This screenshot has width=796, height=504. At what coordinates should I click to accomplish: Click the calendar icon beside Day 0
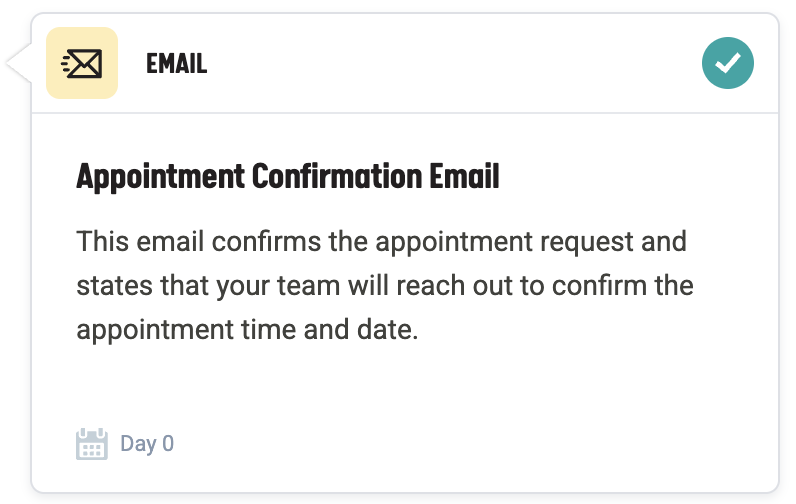(91, 443)
